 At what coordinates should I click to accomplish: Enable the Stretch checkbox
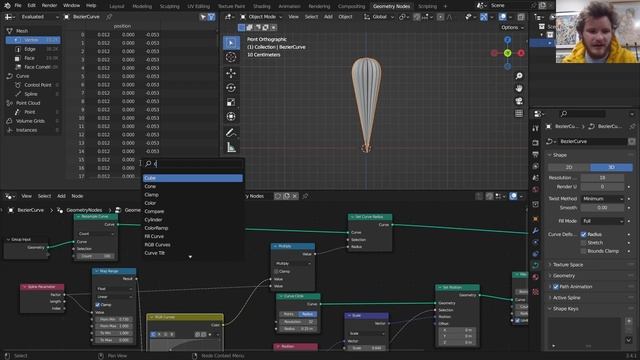(583, 242)
